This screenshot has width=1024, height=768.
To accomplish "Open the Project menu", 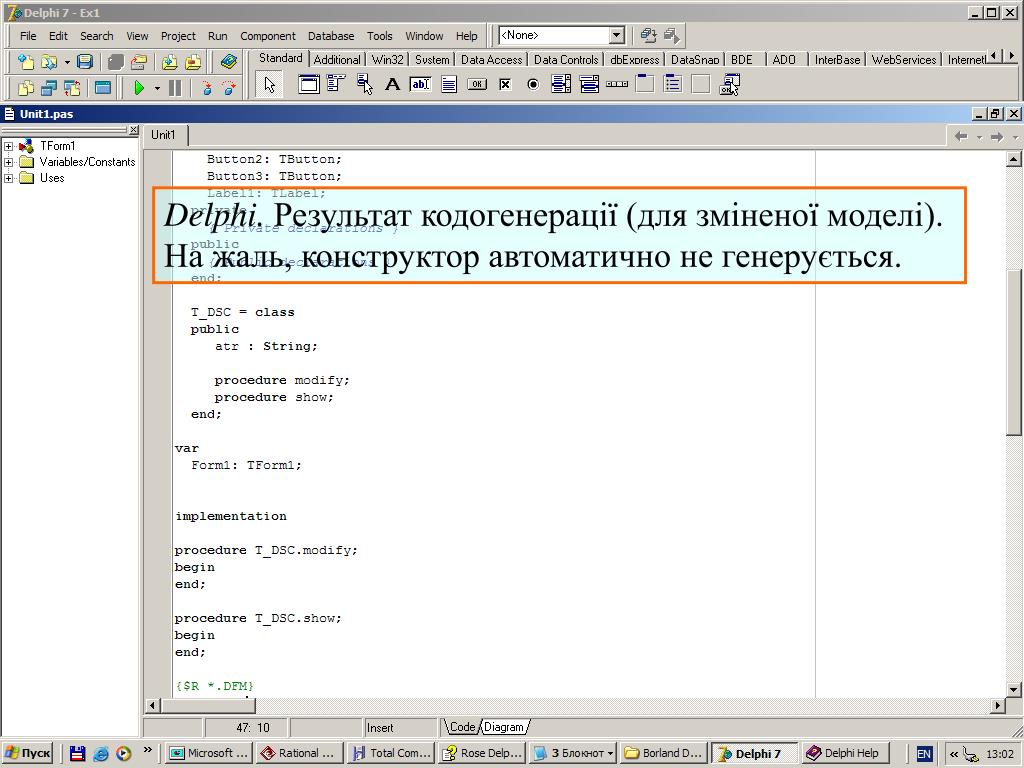I will [178, 36].
